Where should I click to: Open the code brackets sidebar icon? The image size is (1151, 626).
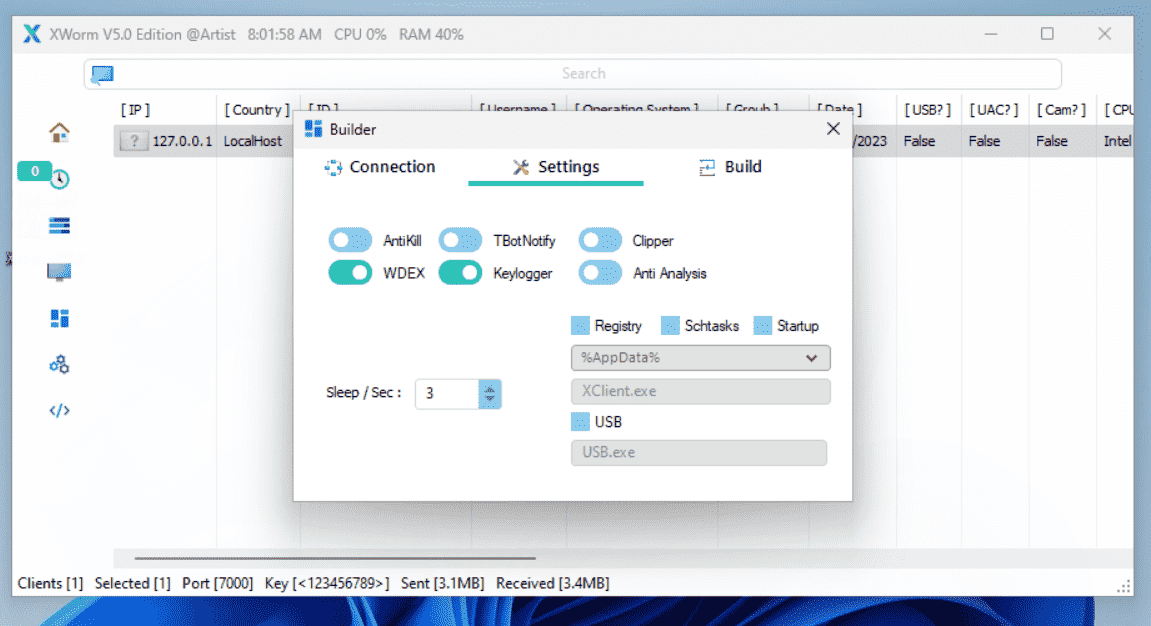59,410
